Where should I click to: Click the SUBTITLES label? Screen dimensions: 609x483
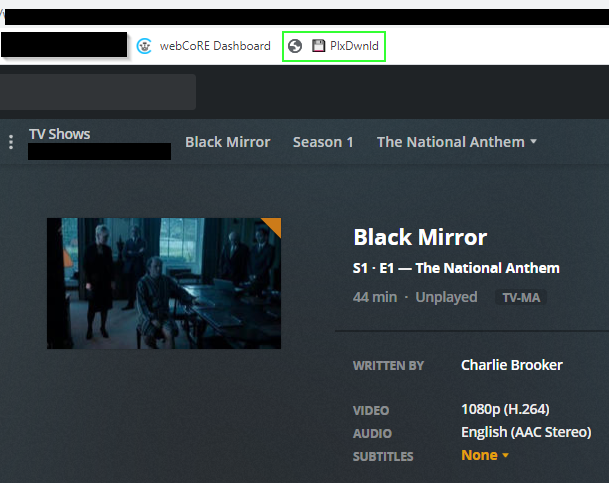point(383,457)
